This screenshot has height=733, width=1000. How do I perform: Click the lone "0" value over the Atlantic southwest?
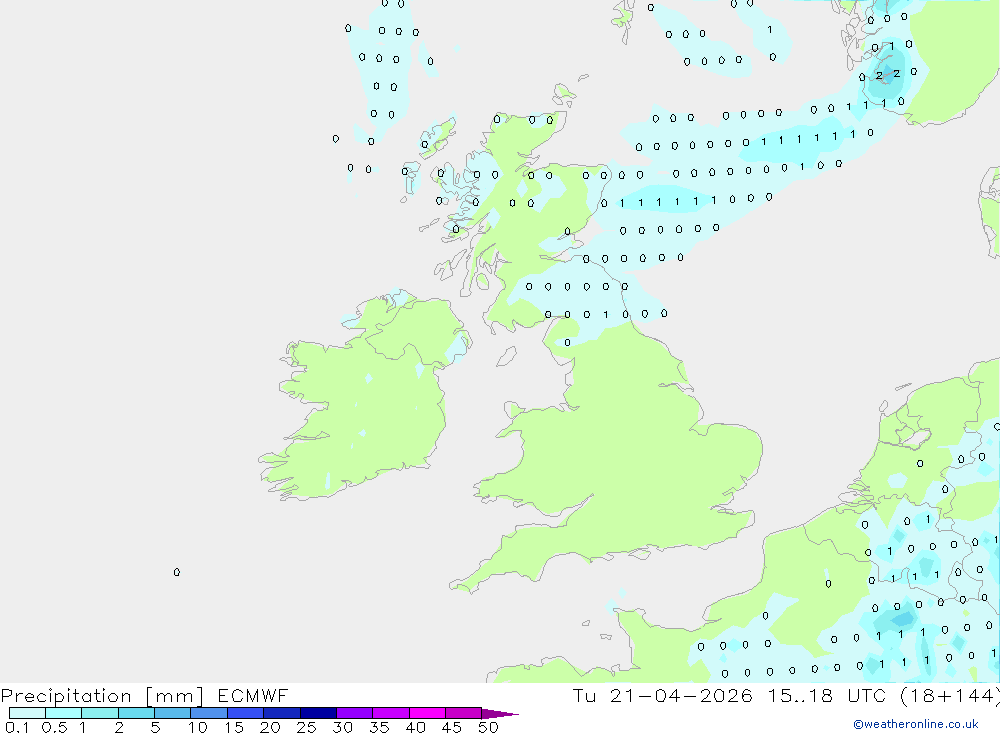tap(177, 572)
